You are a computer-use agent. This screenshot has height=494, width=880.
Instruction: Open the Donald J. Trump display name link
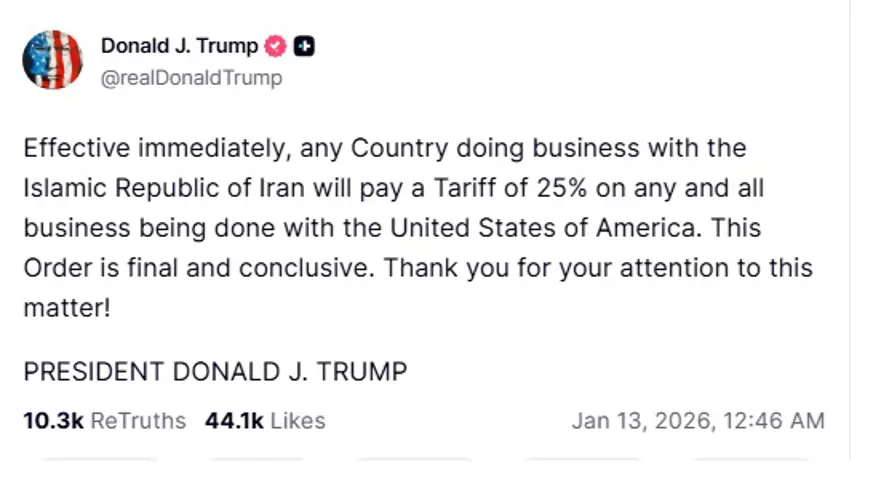(179, 46)
